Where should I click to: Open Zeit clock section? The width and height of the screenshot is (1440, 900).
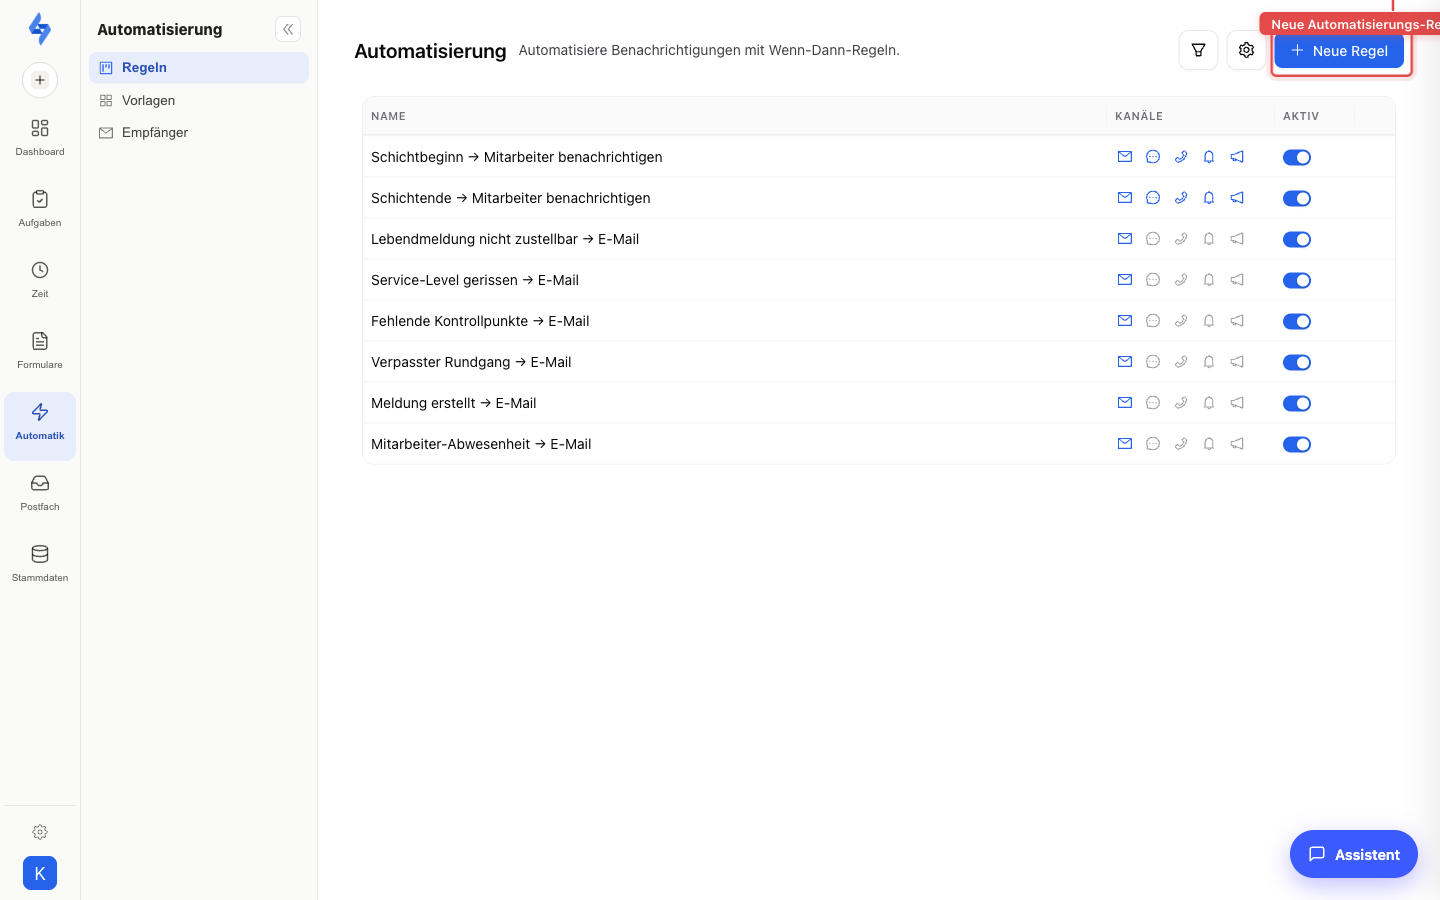pos(40,279)
